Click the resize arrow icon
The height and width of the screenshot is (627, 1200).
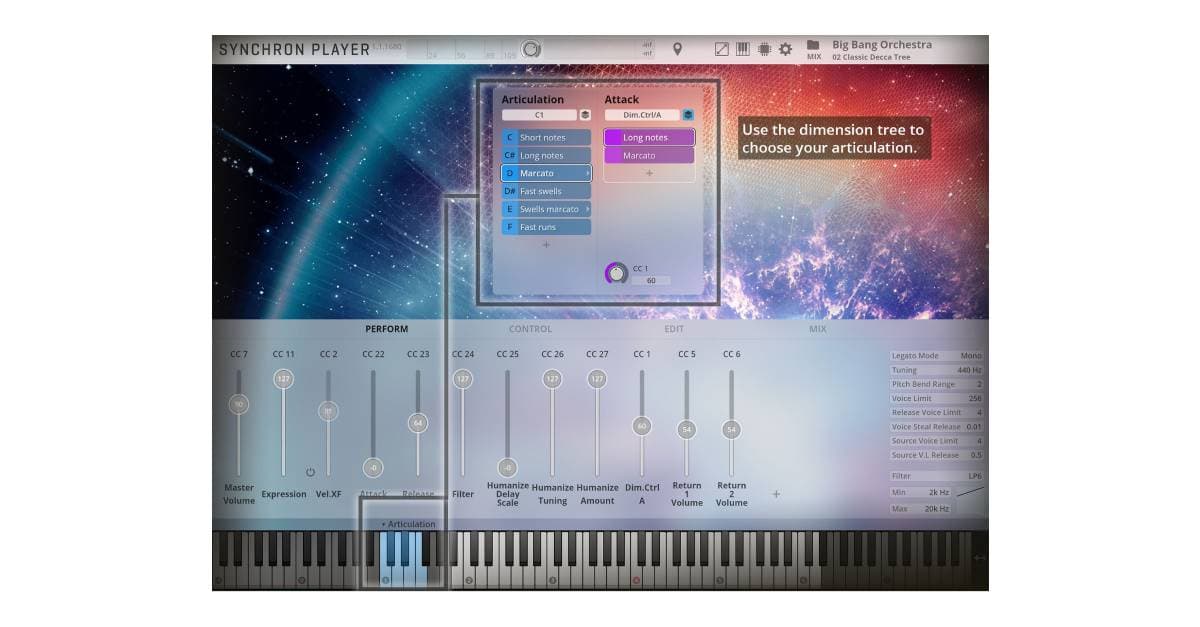[722, 48]
